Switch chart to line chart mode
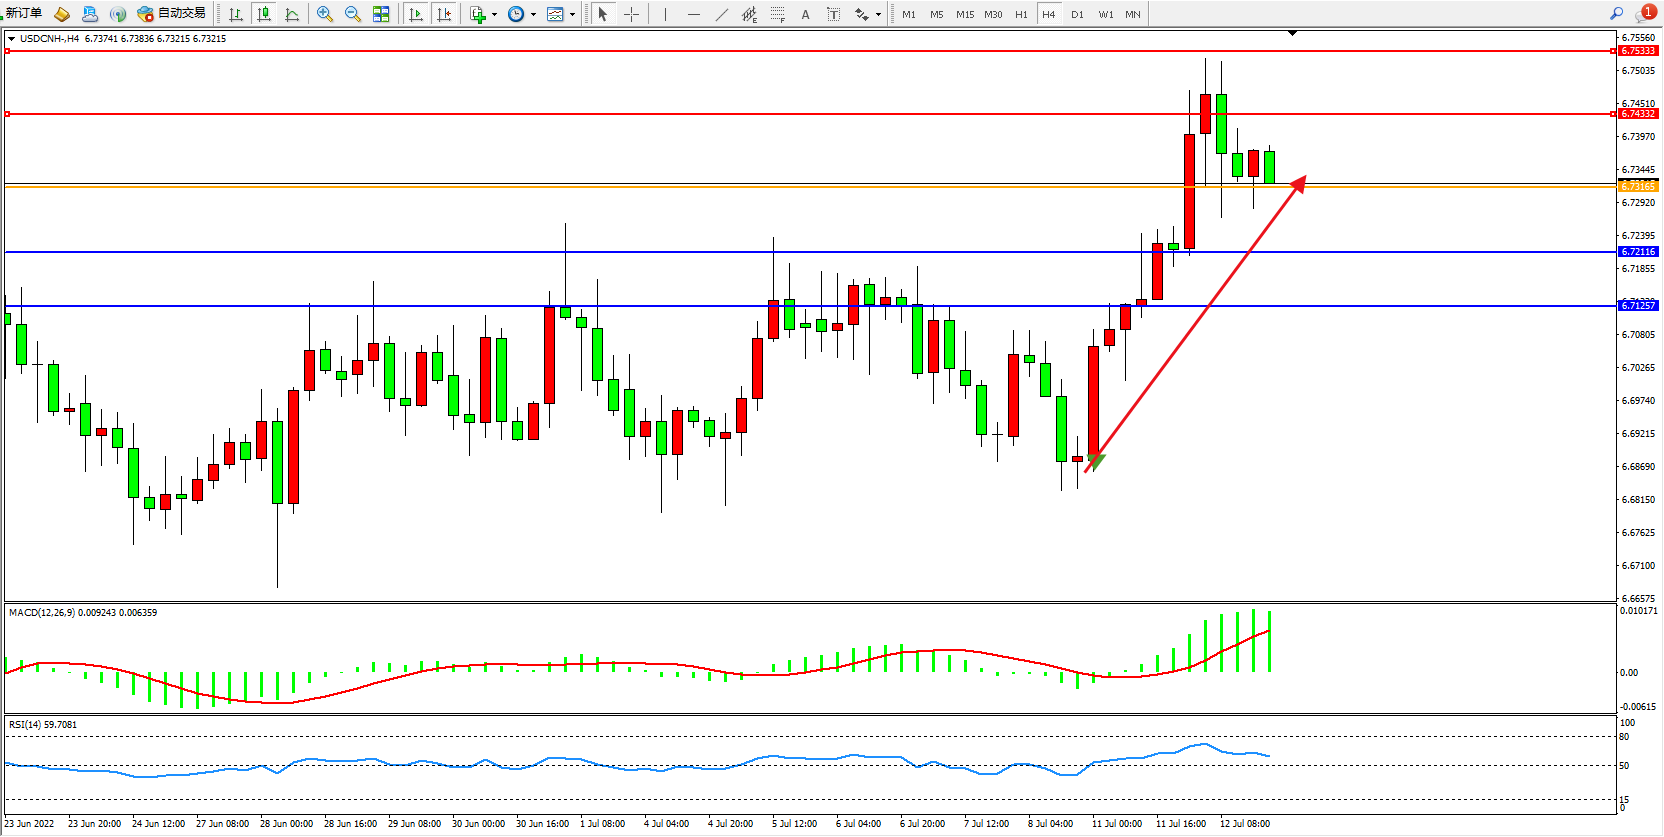 click(x=292, y=14)
